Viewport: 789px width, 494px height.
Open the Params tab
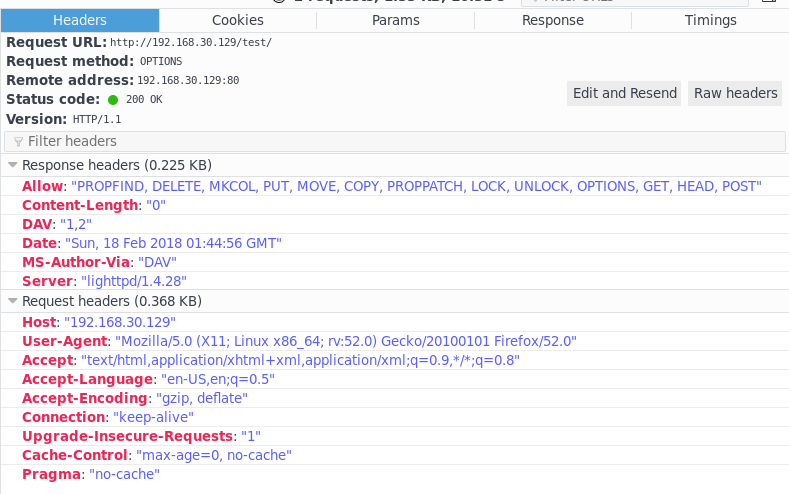[395, 20]
